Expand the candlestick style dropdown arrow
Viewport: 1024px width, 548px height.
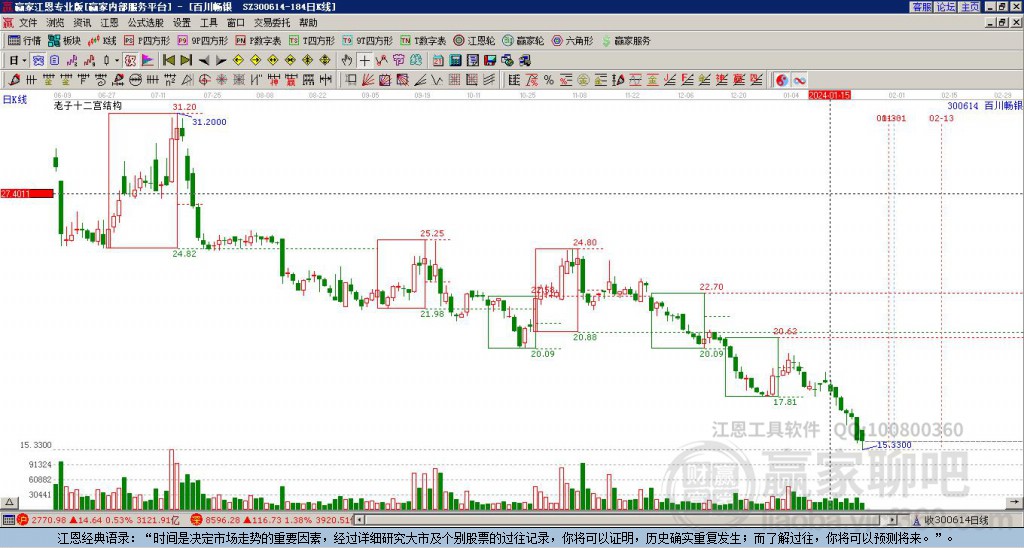[x=116, y=61]
